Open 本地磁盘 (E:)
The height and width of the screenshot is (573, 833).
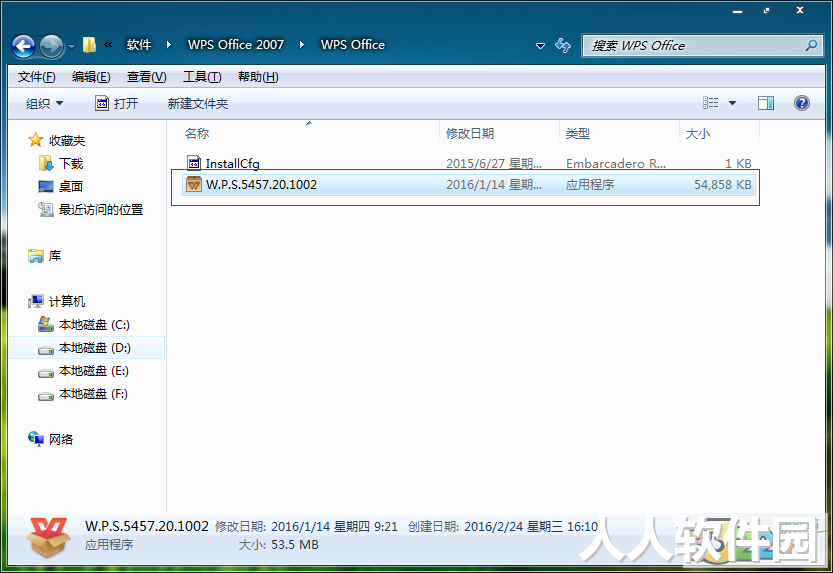pyautogui.click(x=94, y=371)
